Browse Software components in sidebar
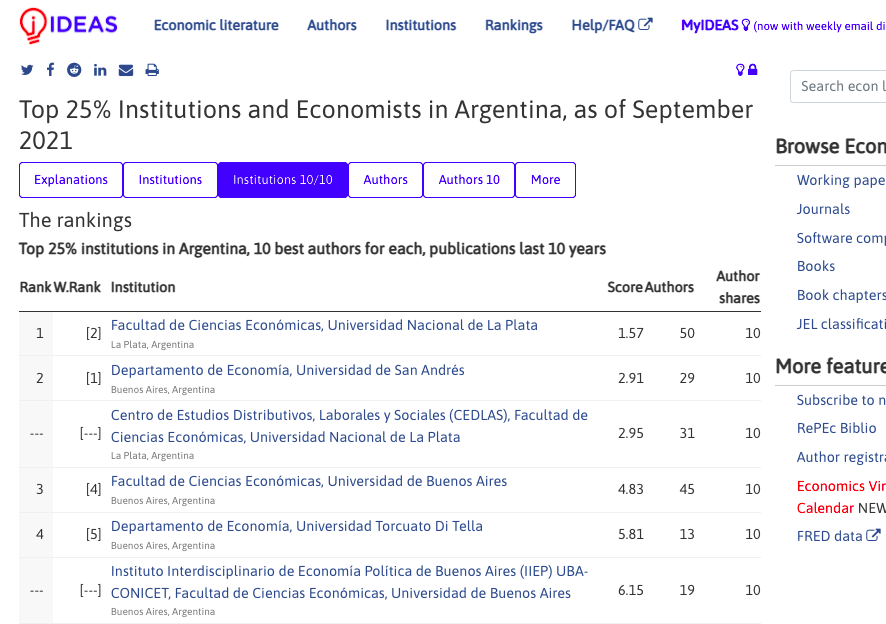The image size is (886, 624). (x=841, y=238)
